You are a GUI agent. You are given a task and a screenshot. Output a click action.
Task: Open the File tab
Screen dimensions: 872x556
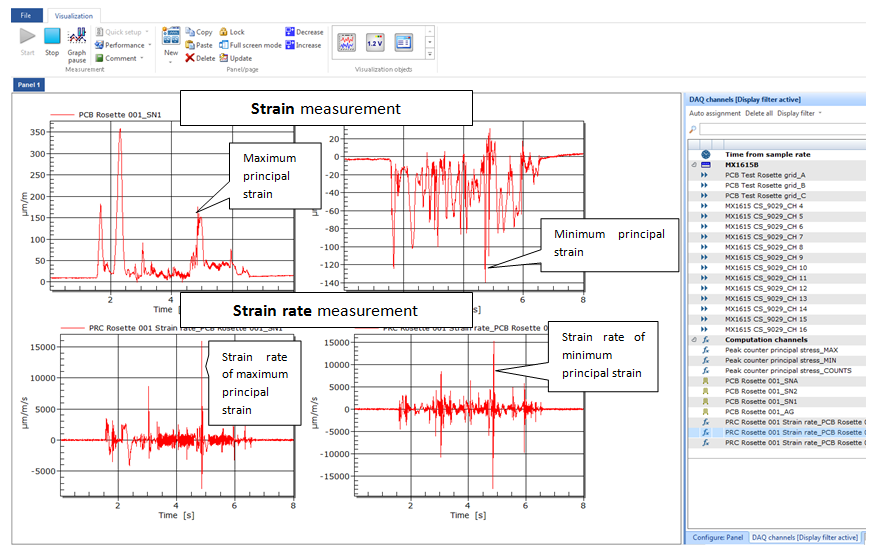click(x=26, y=16)
